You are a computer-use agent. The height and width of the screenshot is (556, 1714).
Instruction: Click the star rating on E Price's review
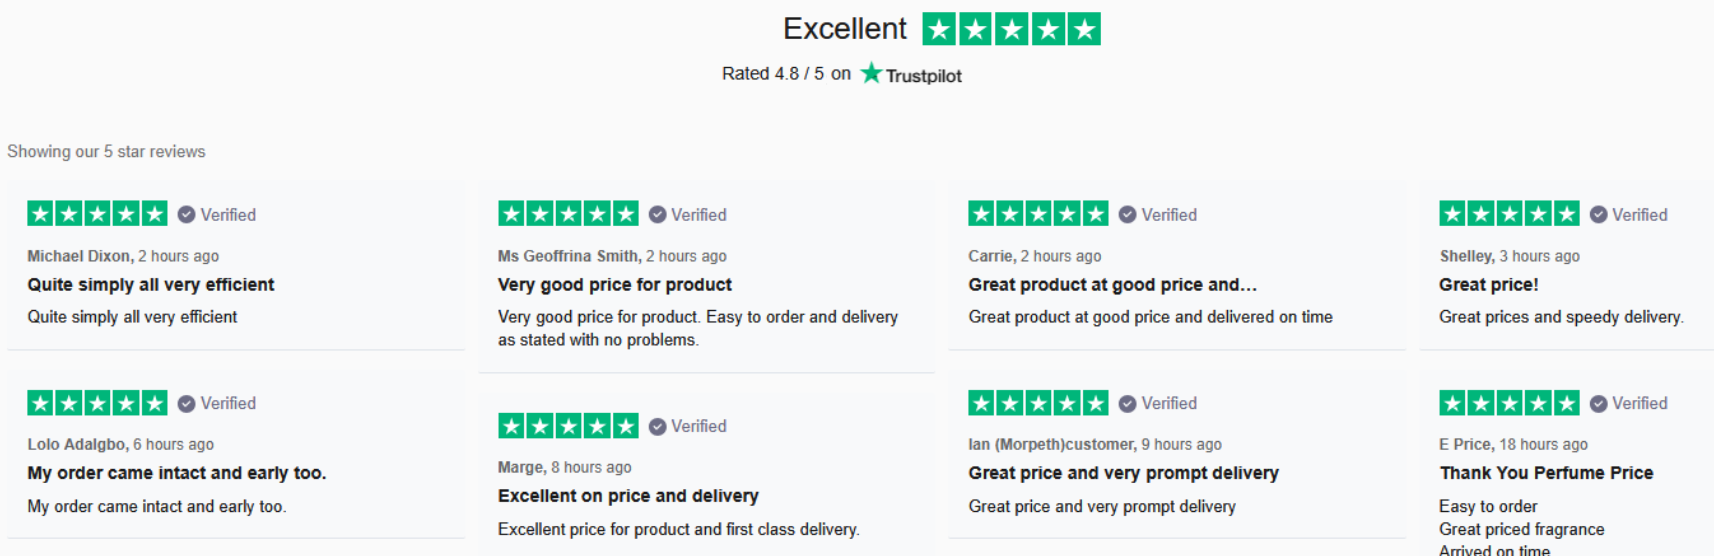1509,403
